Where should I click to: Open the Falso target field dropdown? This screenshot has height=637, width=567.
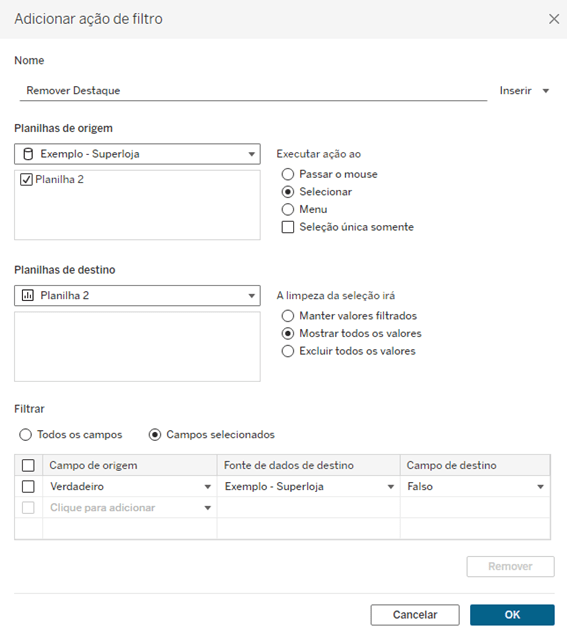click(x=540, y=487)
